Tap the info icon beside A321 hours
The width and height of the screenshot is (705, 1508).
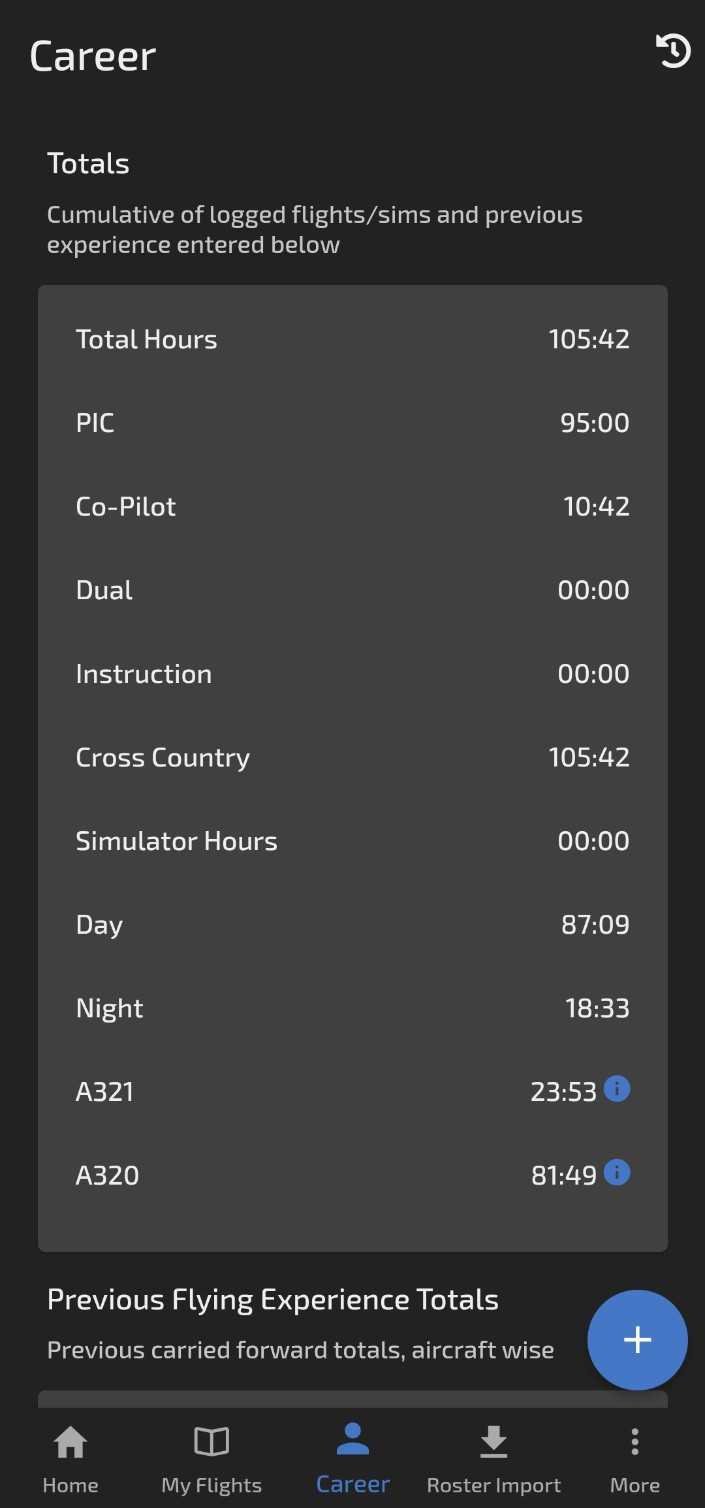point(617,1088)
